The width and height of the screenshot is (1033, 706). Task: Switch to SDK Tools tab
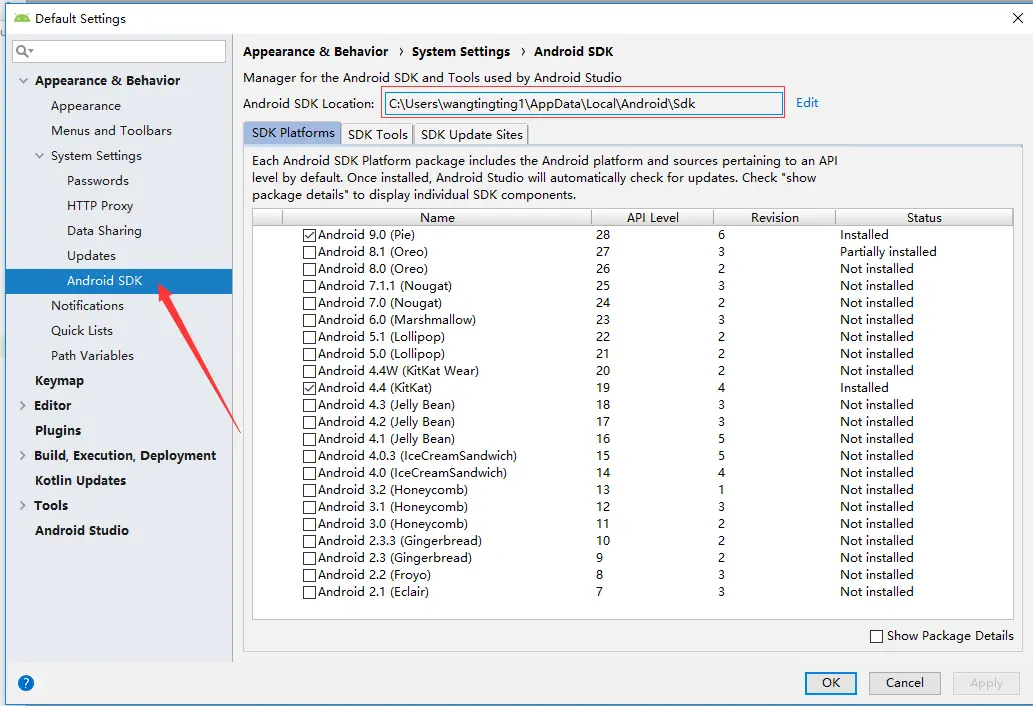377,134
